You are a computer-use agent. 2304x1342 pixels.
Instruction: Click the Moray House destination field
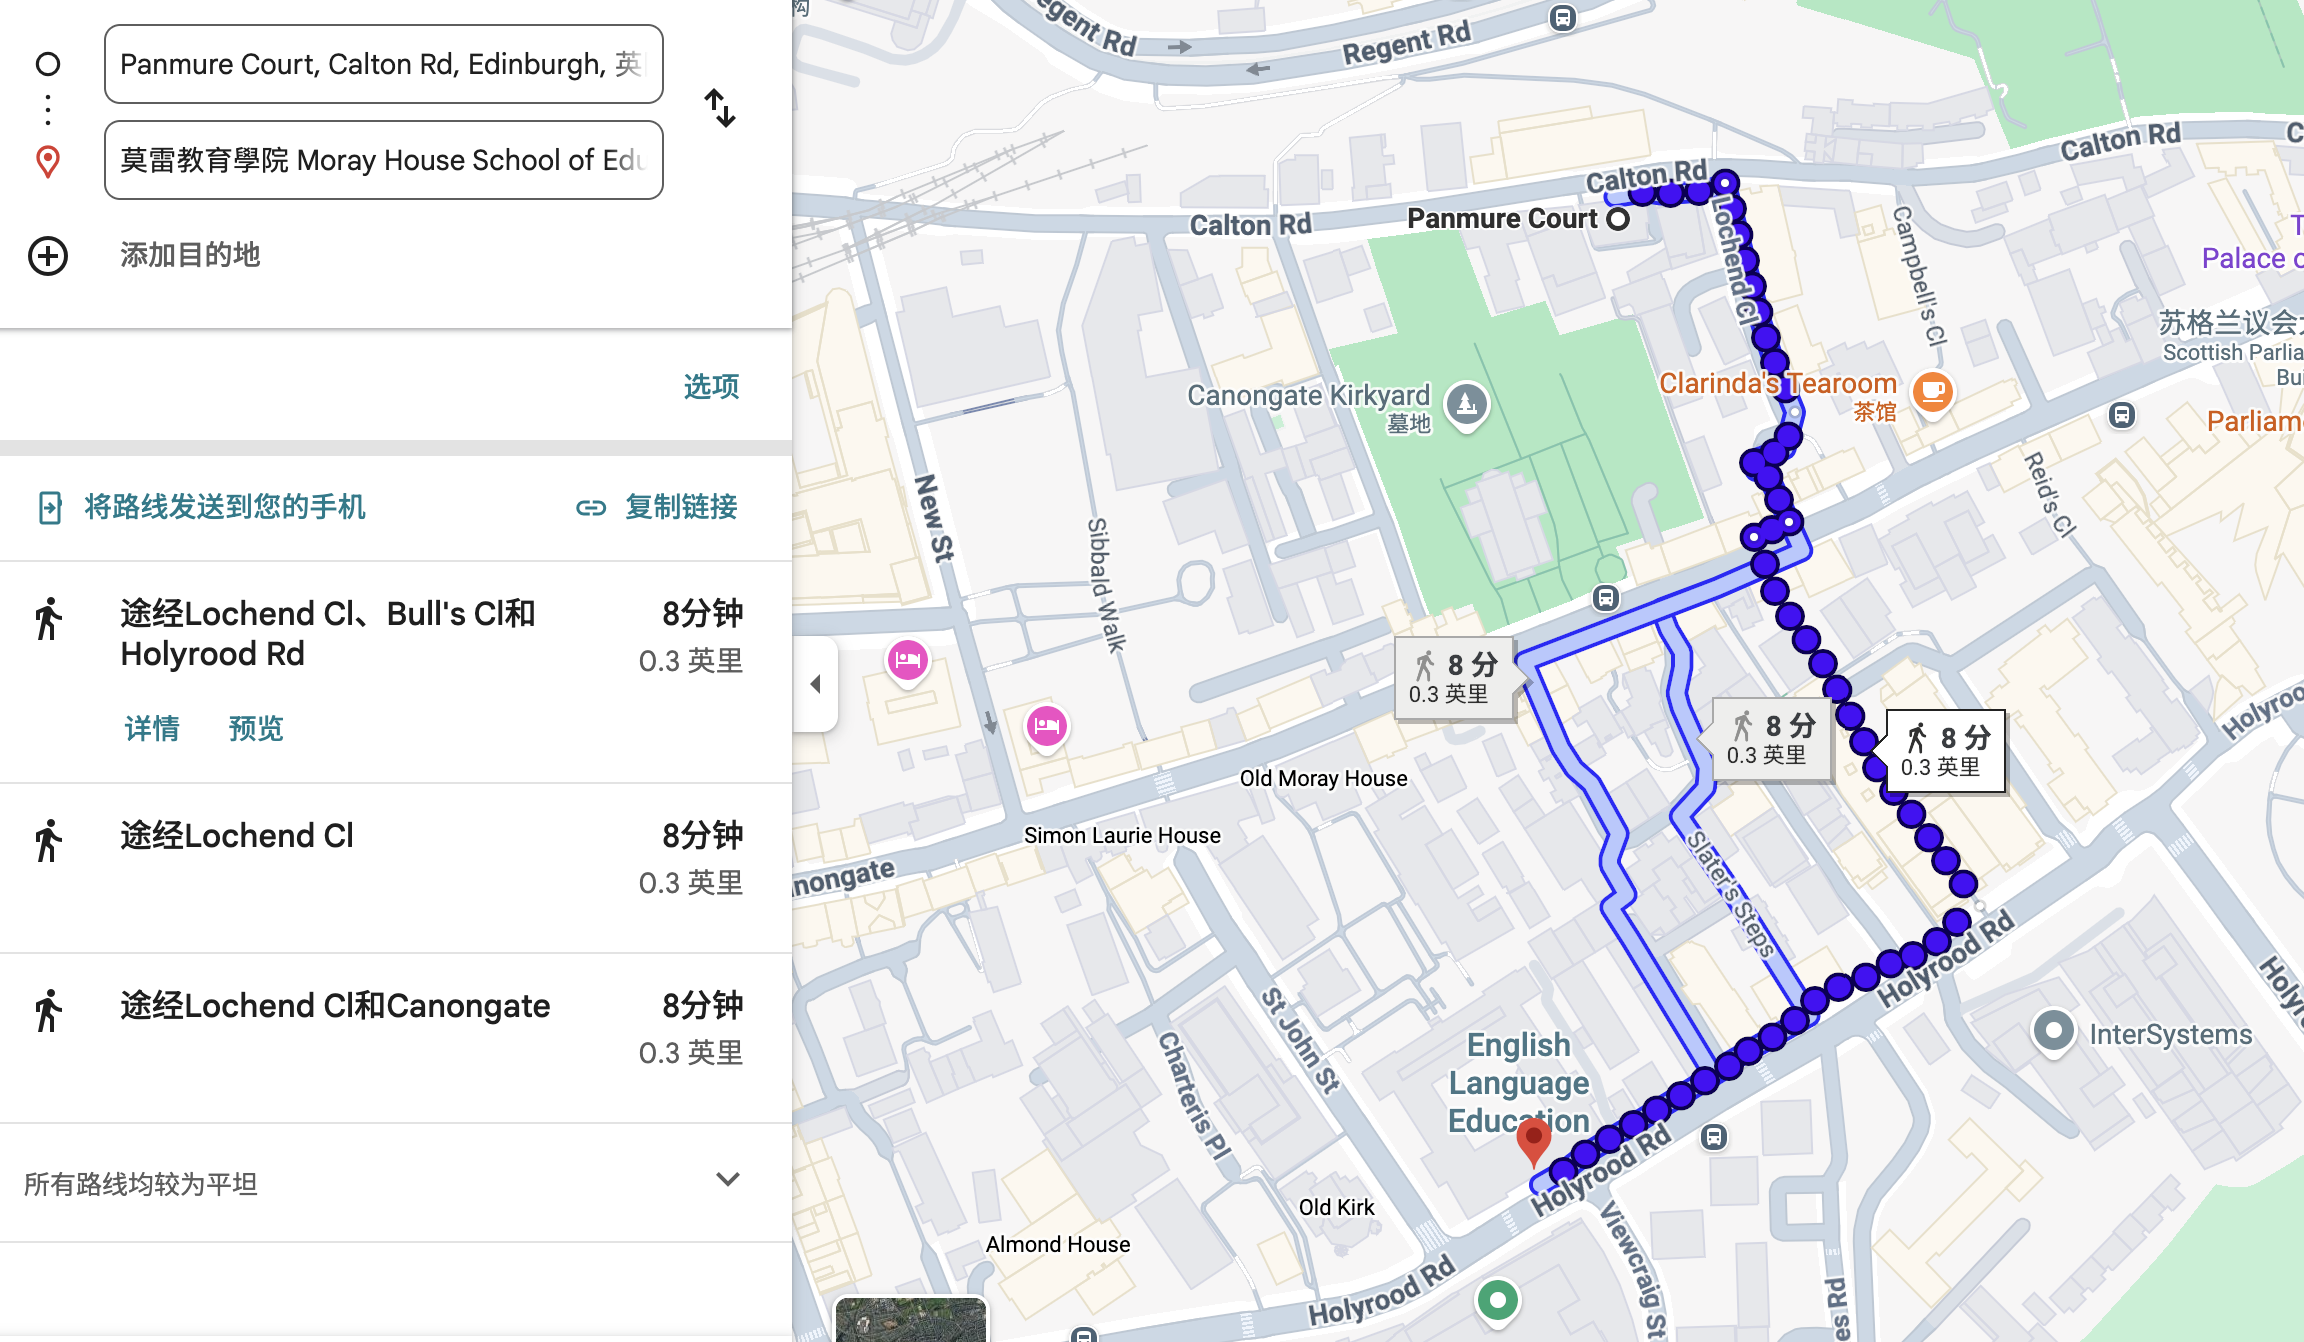pyautogui.click(x=383, y=160)
